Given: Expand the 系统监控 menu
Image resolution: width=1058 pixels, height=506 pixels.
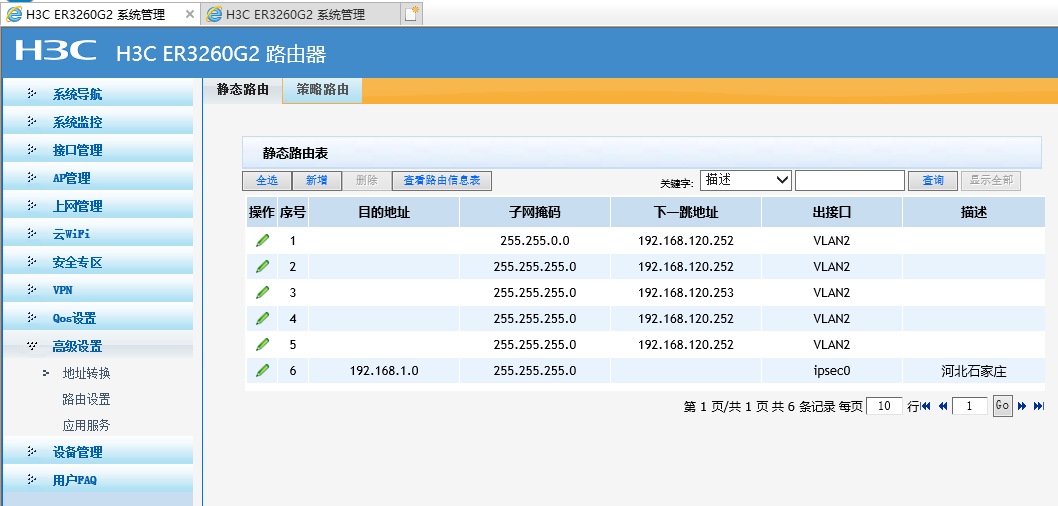Looking at the screenshot, I should pyautogui.click(x=99, y=122).
